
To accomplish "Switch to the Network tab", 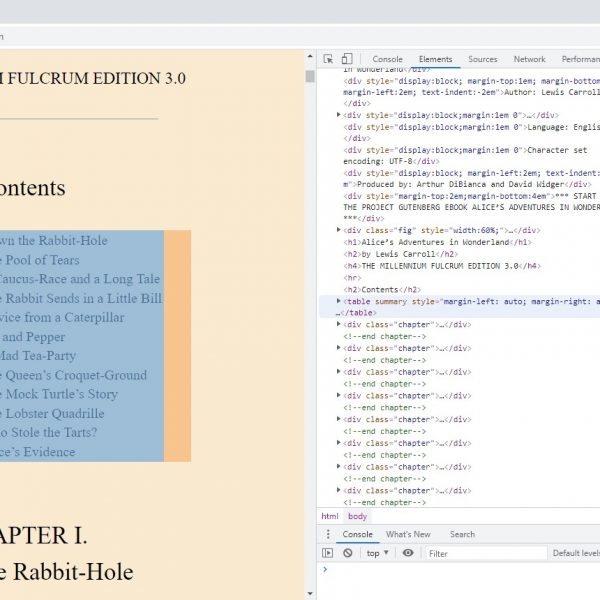I will (529, 60).
